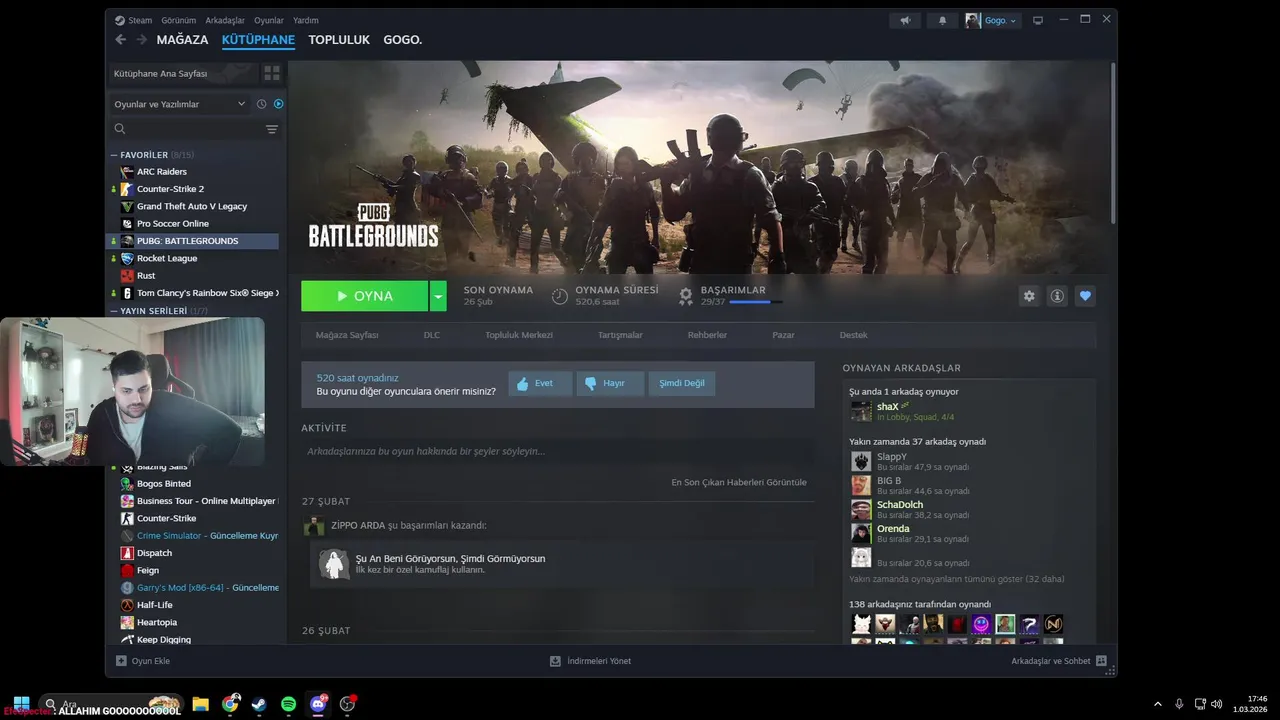Open Tartışmalar link
This screenshot has width=1280, height=720.
pyautogui.click(x=620, y=335)
